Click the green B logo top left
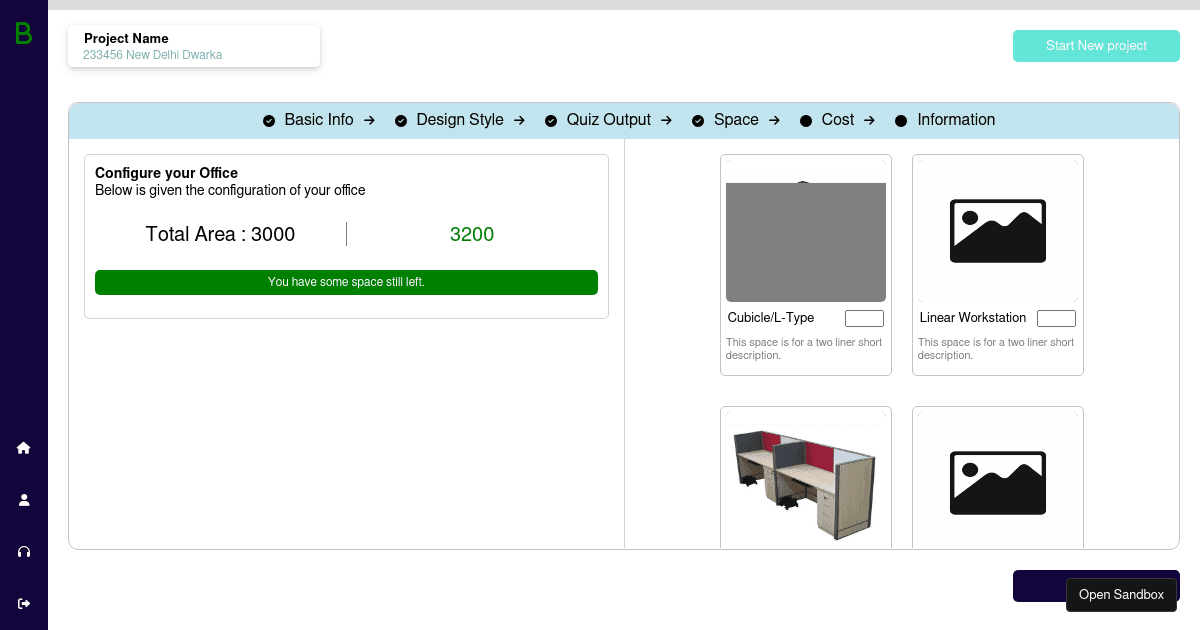Image resolution: width=1200 pixels, height=630 pixels. point(22,34)
